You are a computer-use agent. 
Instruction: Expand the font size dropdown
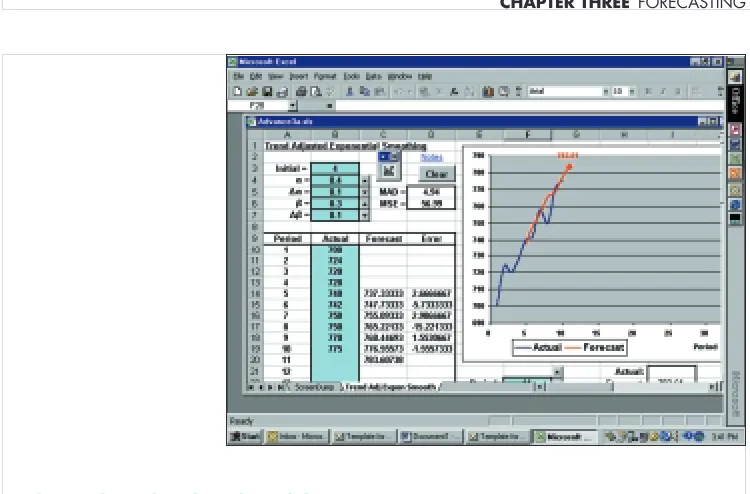[x=632, y=91]
